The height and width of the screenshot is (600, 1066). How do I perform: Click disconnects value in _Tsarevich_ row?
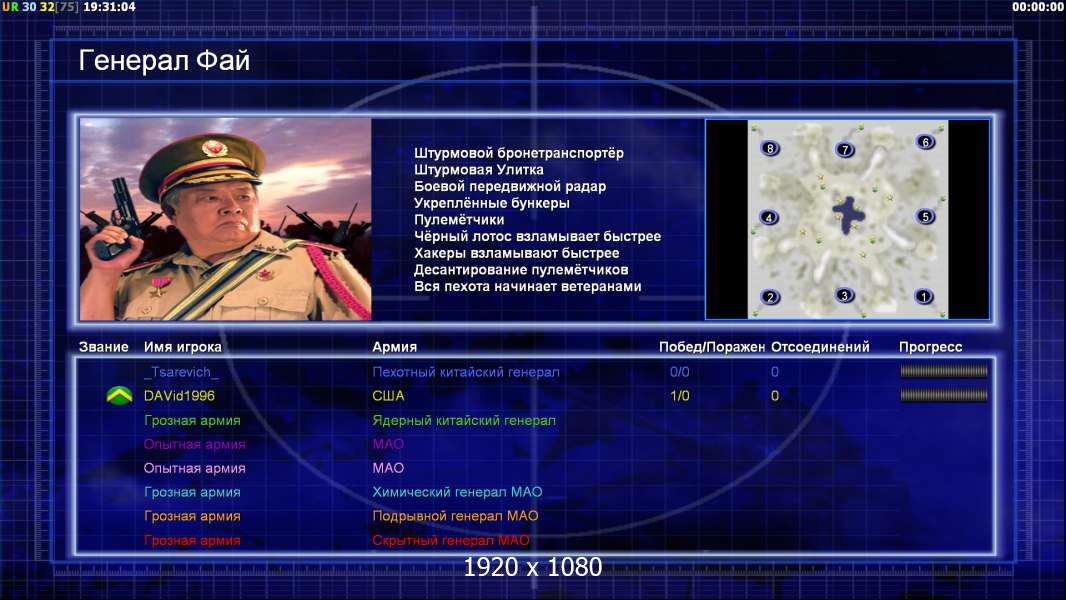pyautogui.click(x=775, y=372)
